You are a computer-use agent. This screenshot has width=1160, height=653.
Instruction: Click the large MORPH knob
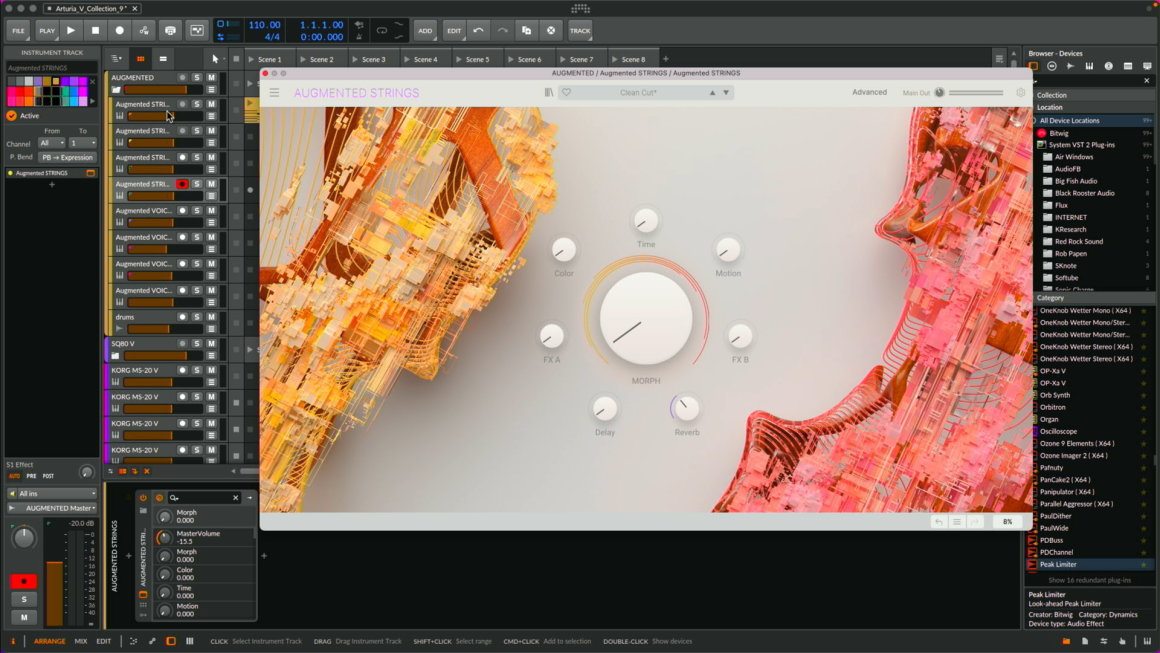point(646,319)
